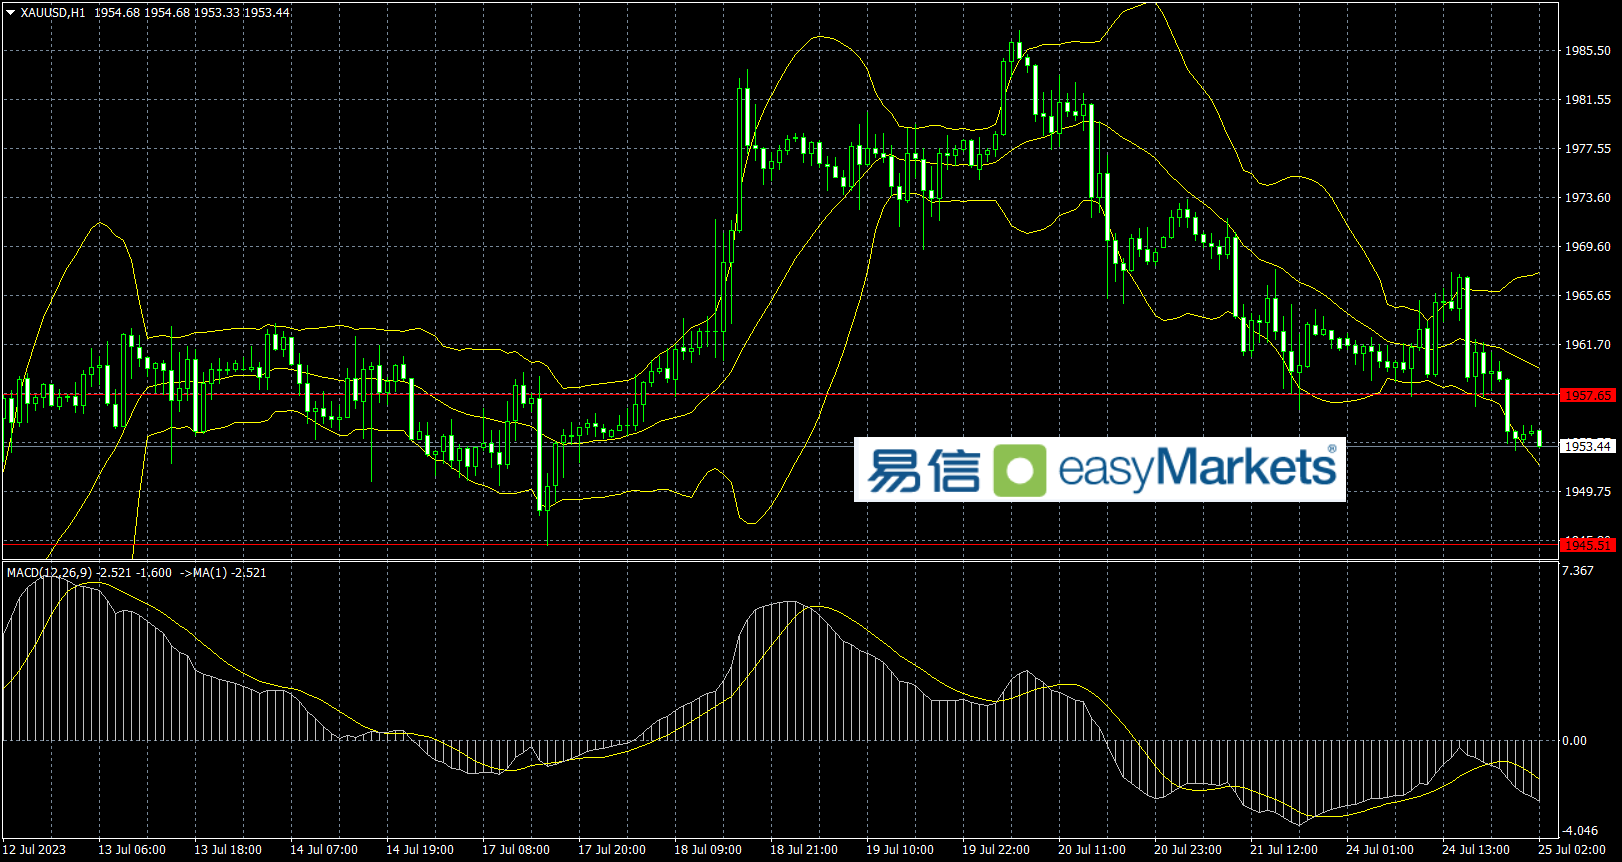Click the 20 Jul 11:00 time label
Image resolution: width=1622 pixels, height=862 pixels.
click(x=1092, y=850)
